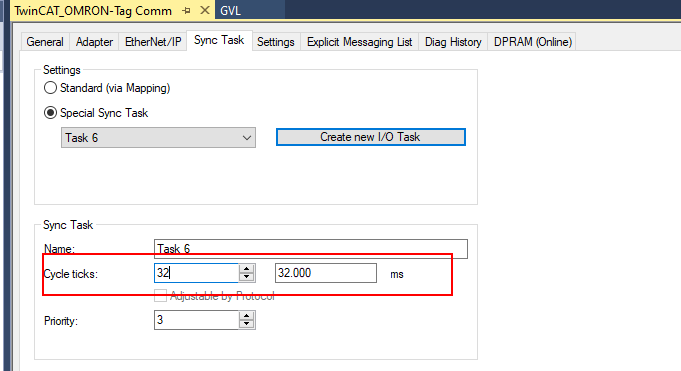681x371 pixels.
Task: Increase Cycle ticks with the up arrow
Action: click(247, 268)
